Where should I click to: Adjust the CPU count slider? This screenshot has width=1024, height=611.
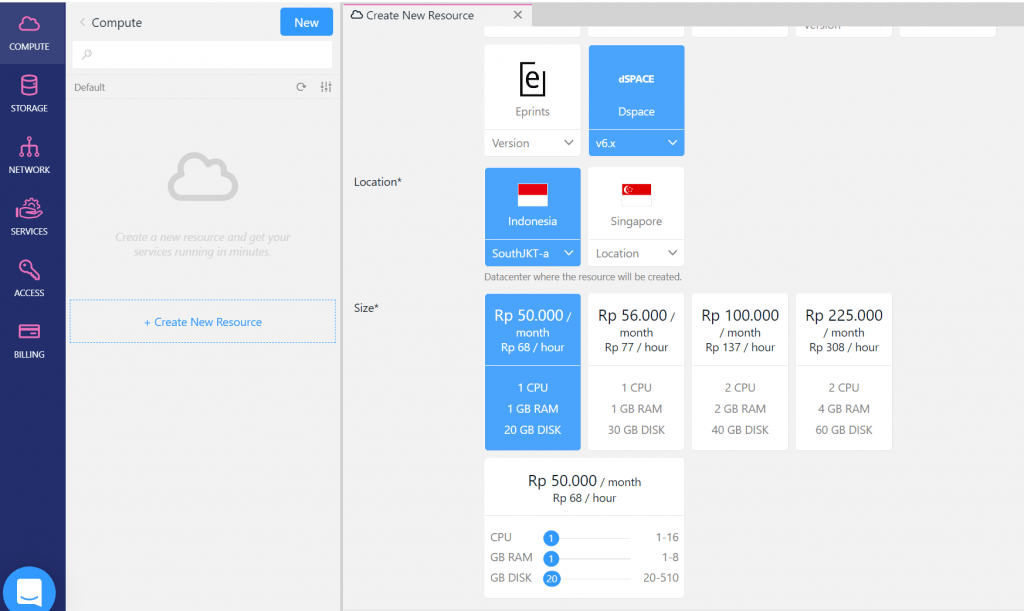click(551, 537)
